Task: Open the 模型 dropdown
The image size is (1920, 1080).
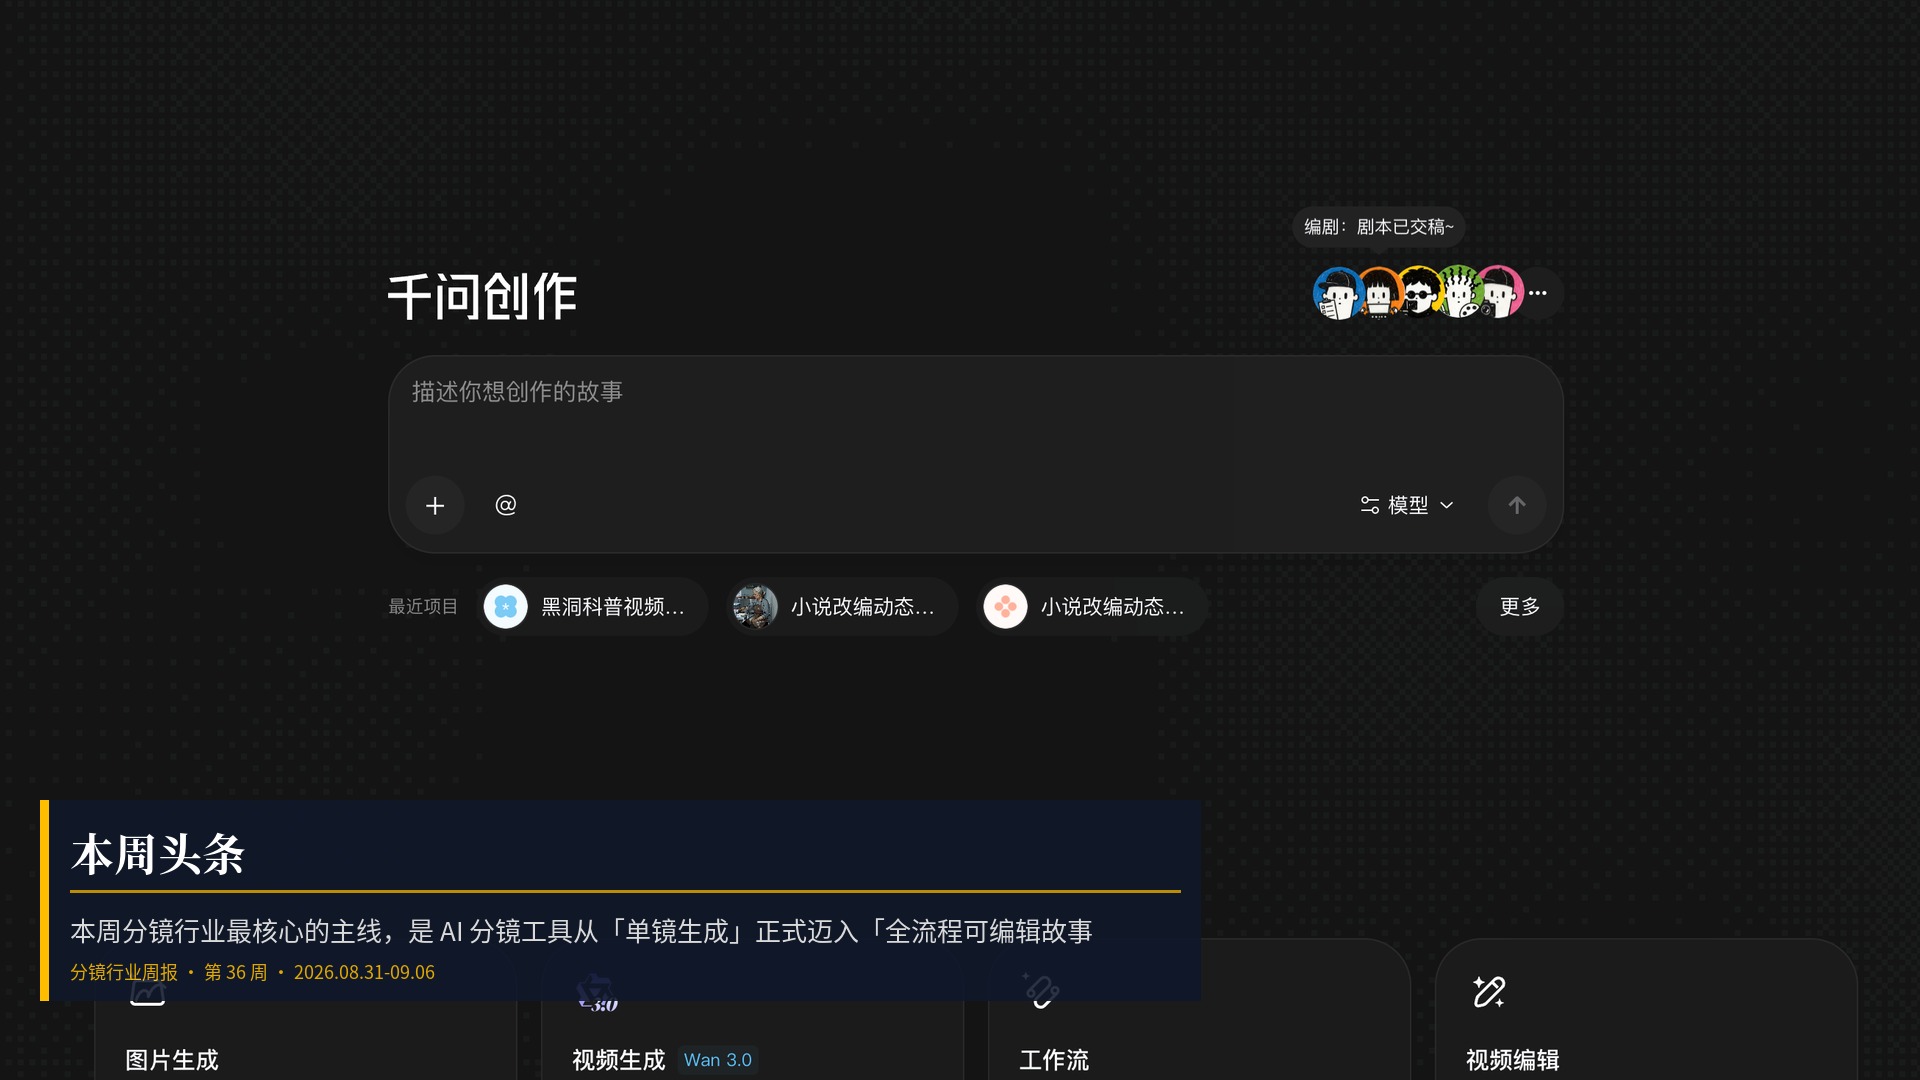Action: click(1407, 506)
